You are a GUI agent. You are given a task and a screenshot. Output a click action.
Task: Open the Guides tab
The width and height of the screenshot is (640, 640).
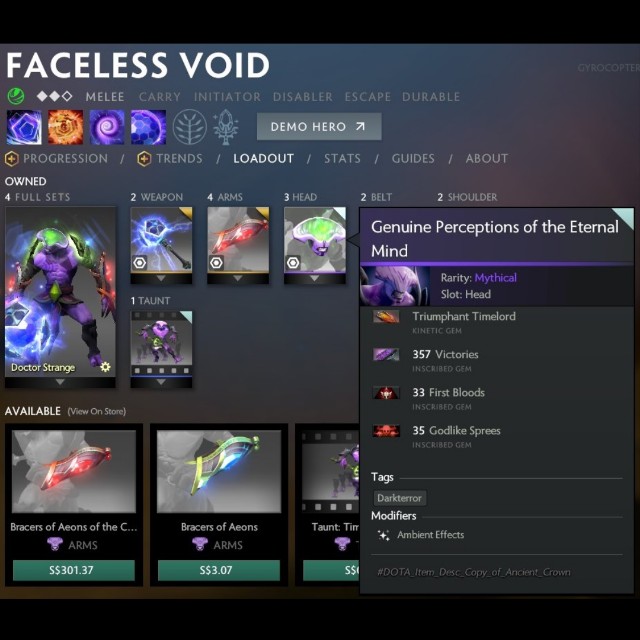[x=413, y=158]
